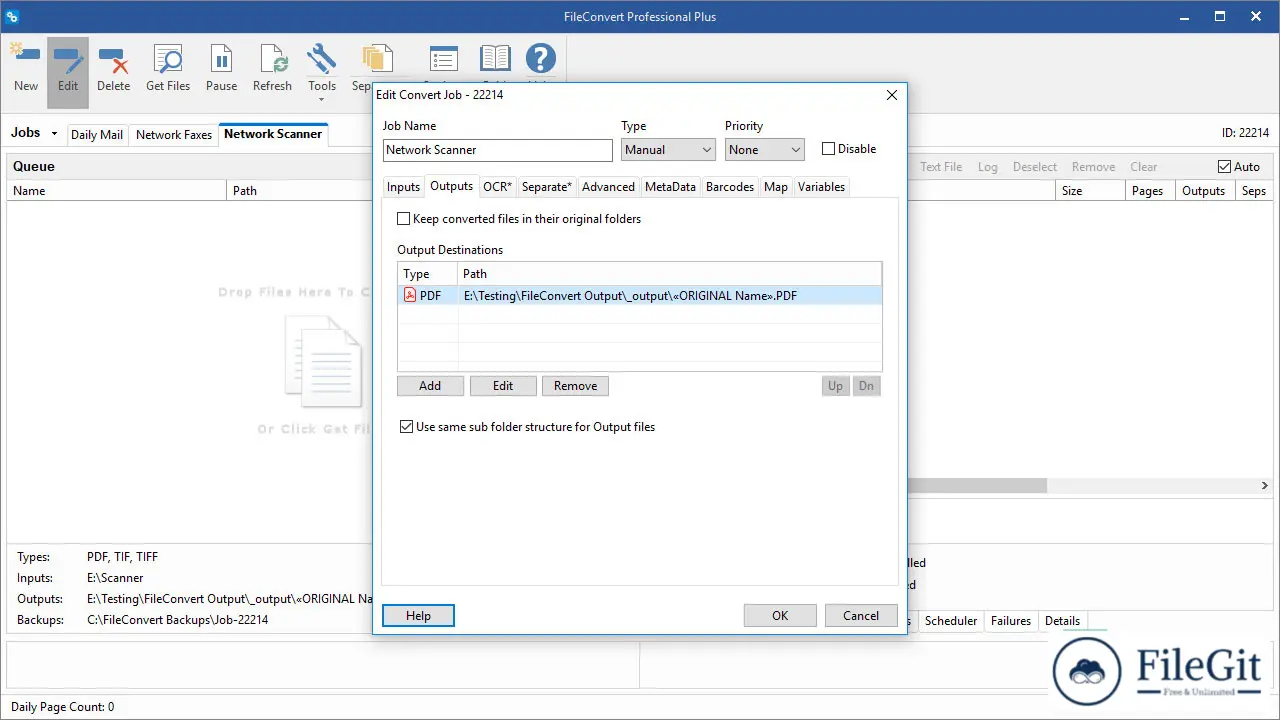Click Clear in the queue bar

coord(1144,167)
